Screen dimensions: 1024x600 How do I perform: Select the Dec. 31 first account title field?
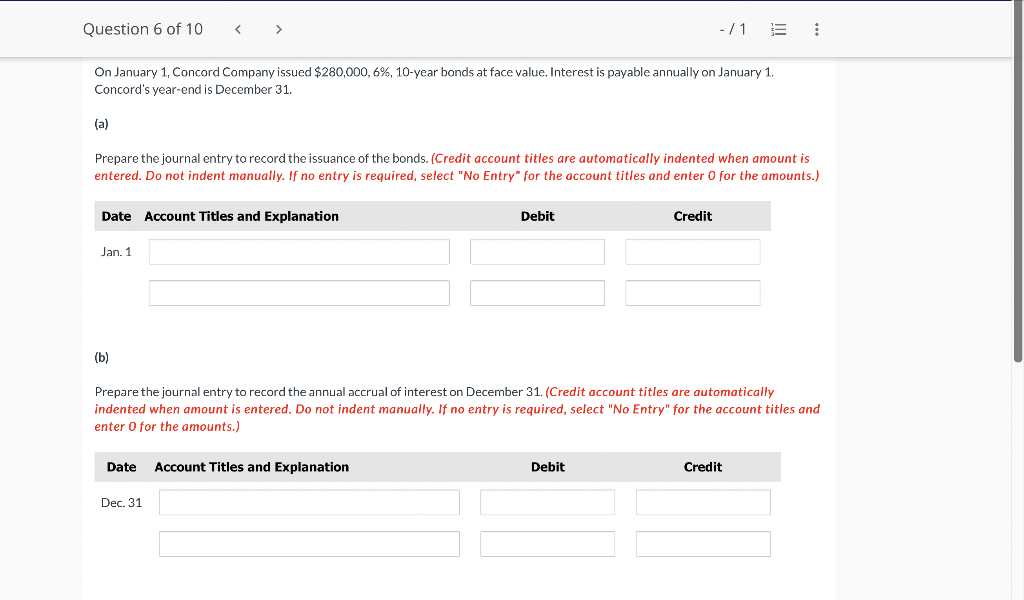coord(308,502)
